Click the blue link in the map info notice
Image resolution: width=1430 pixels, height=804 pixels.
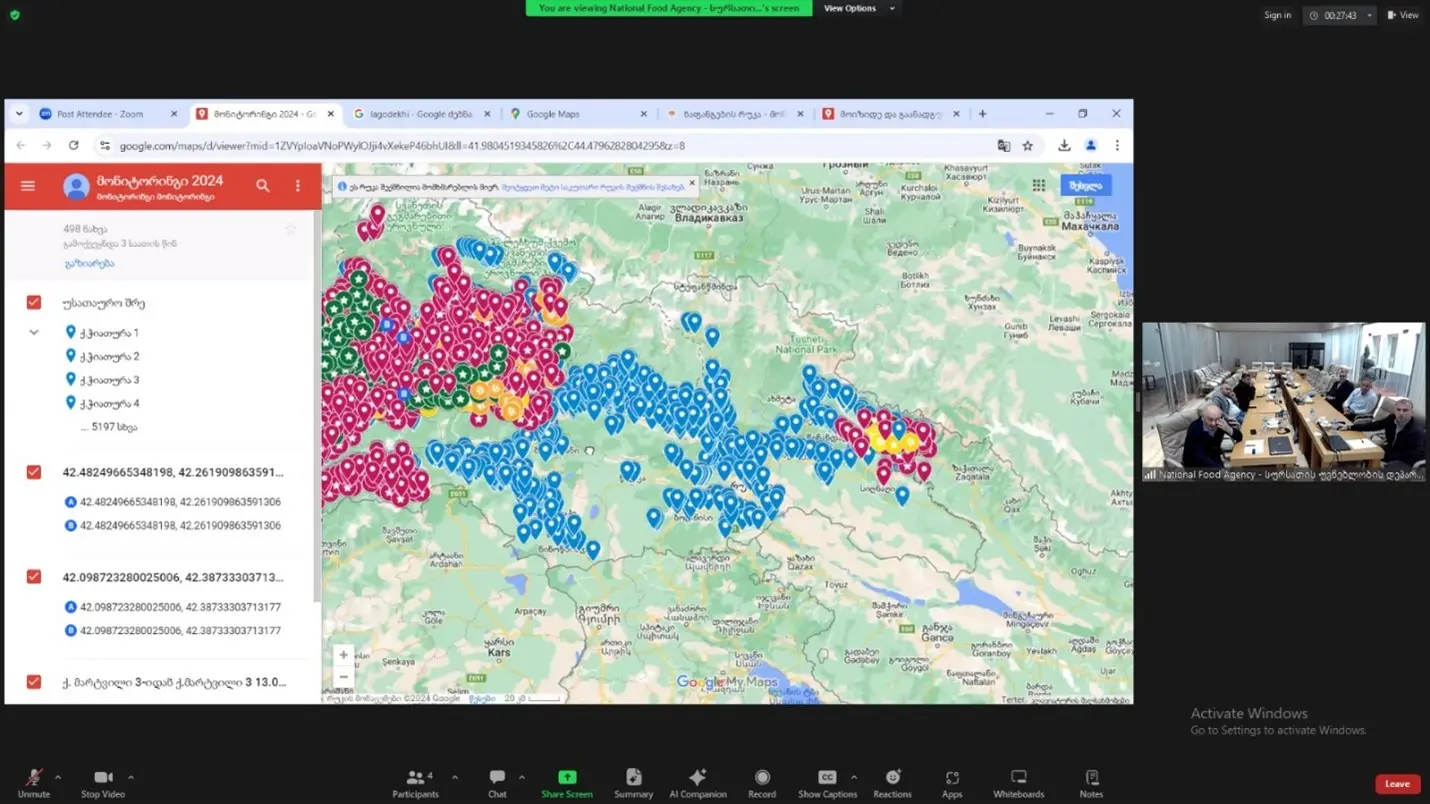(593, 186)
